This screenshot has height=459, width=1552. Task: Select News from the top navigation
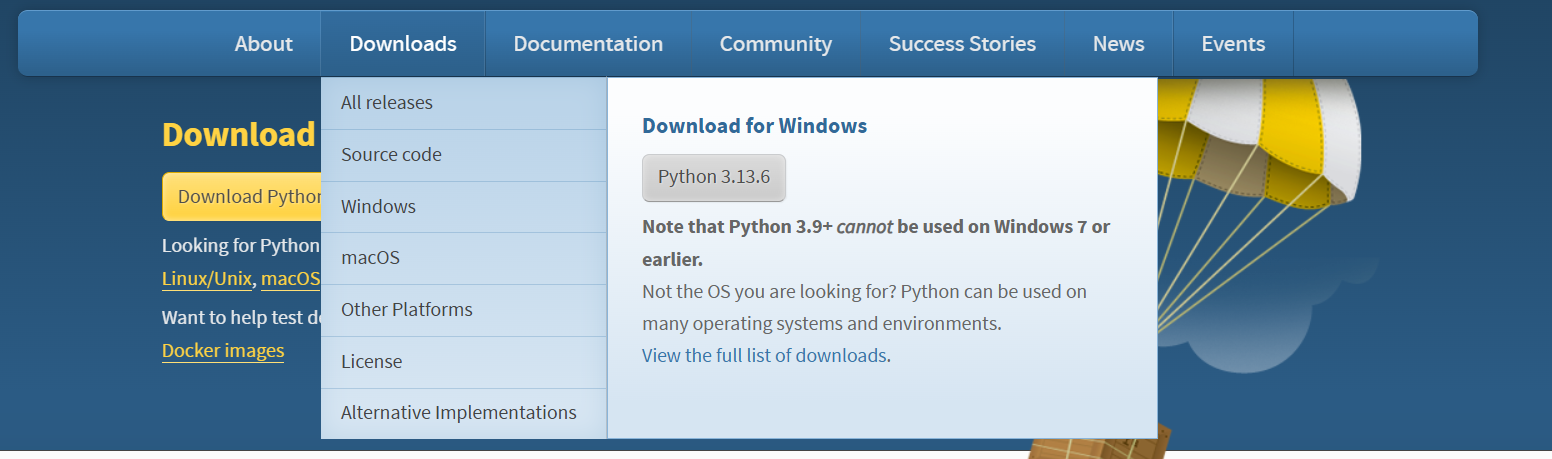point(1118,44)
